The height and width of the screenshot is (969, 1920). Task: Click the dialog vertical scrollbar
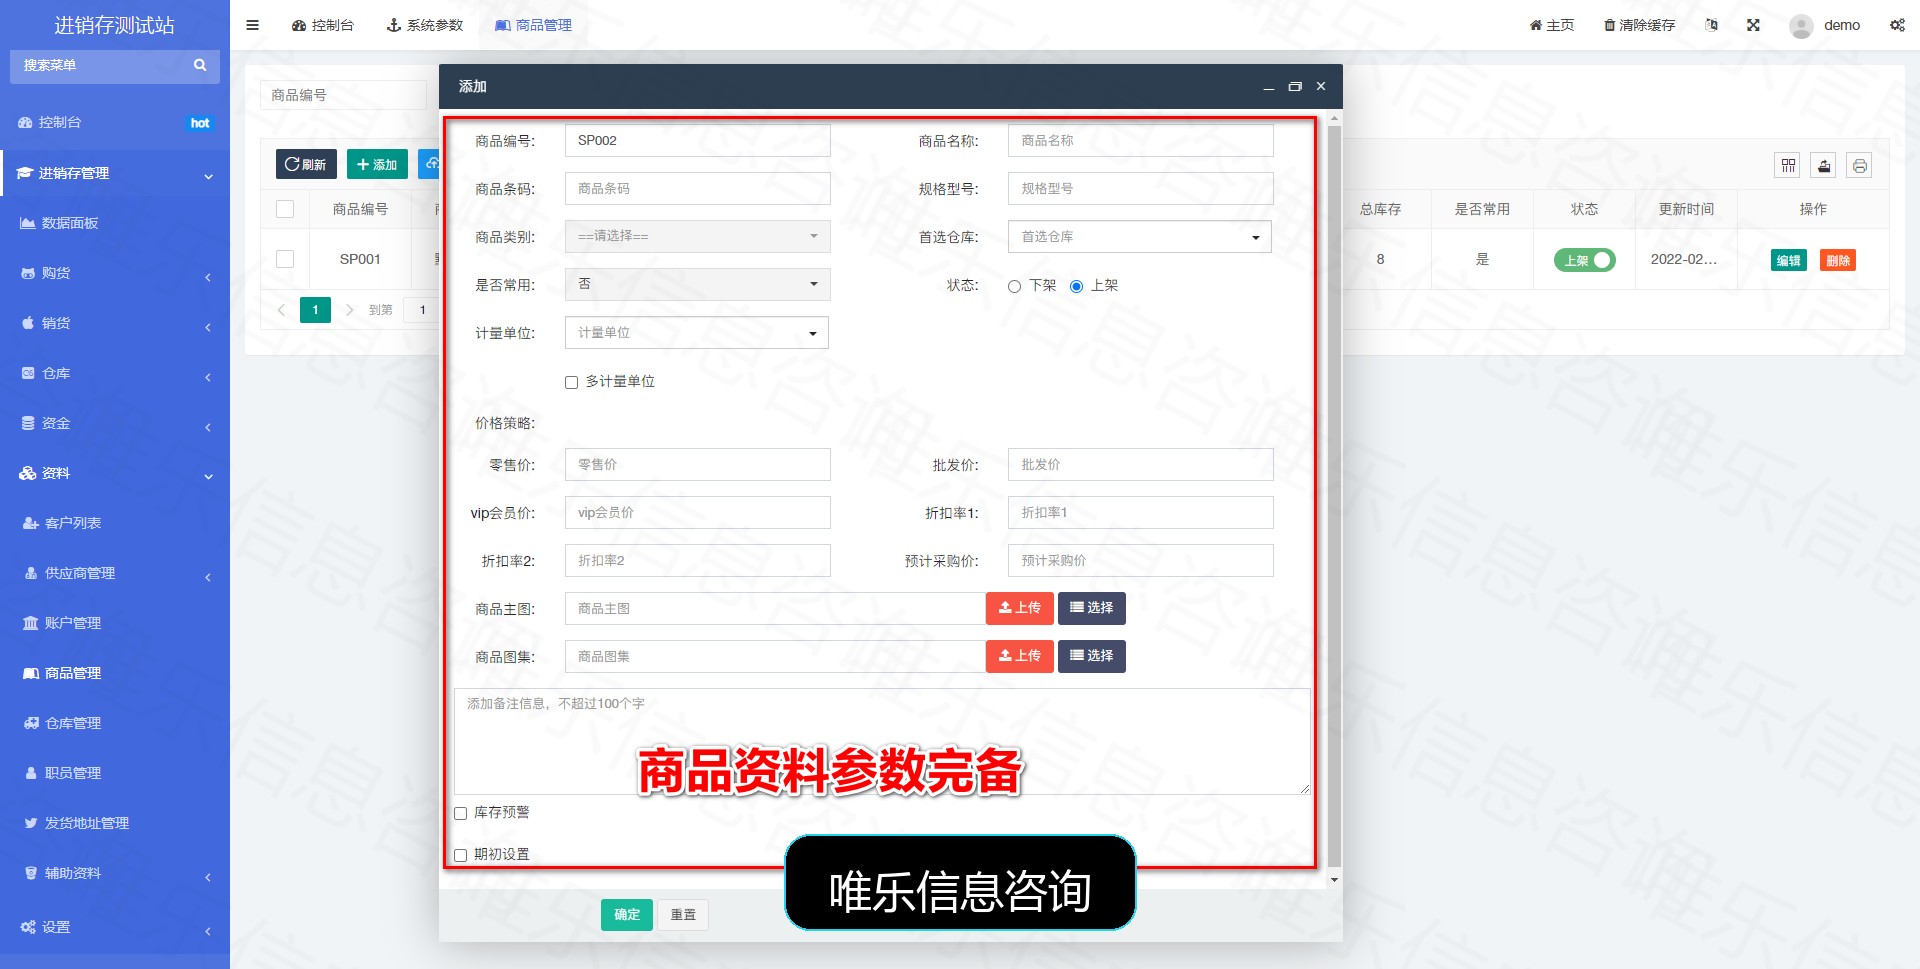point(1334,495)
